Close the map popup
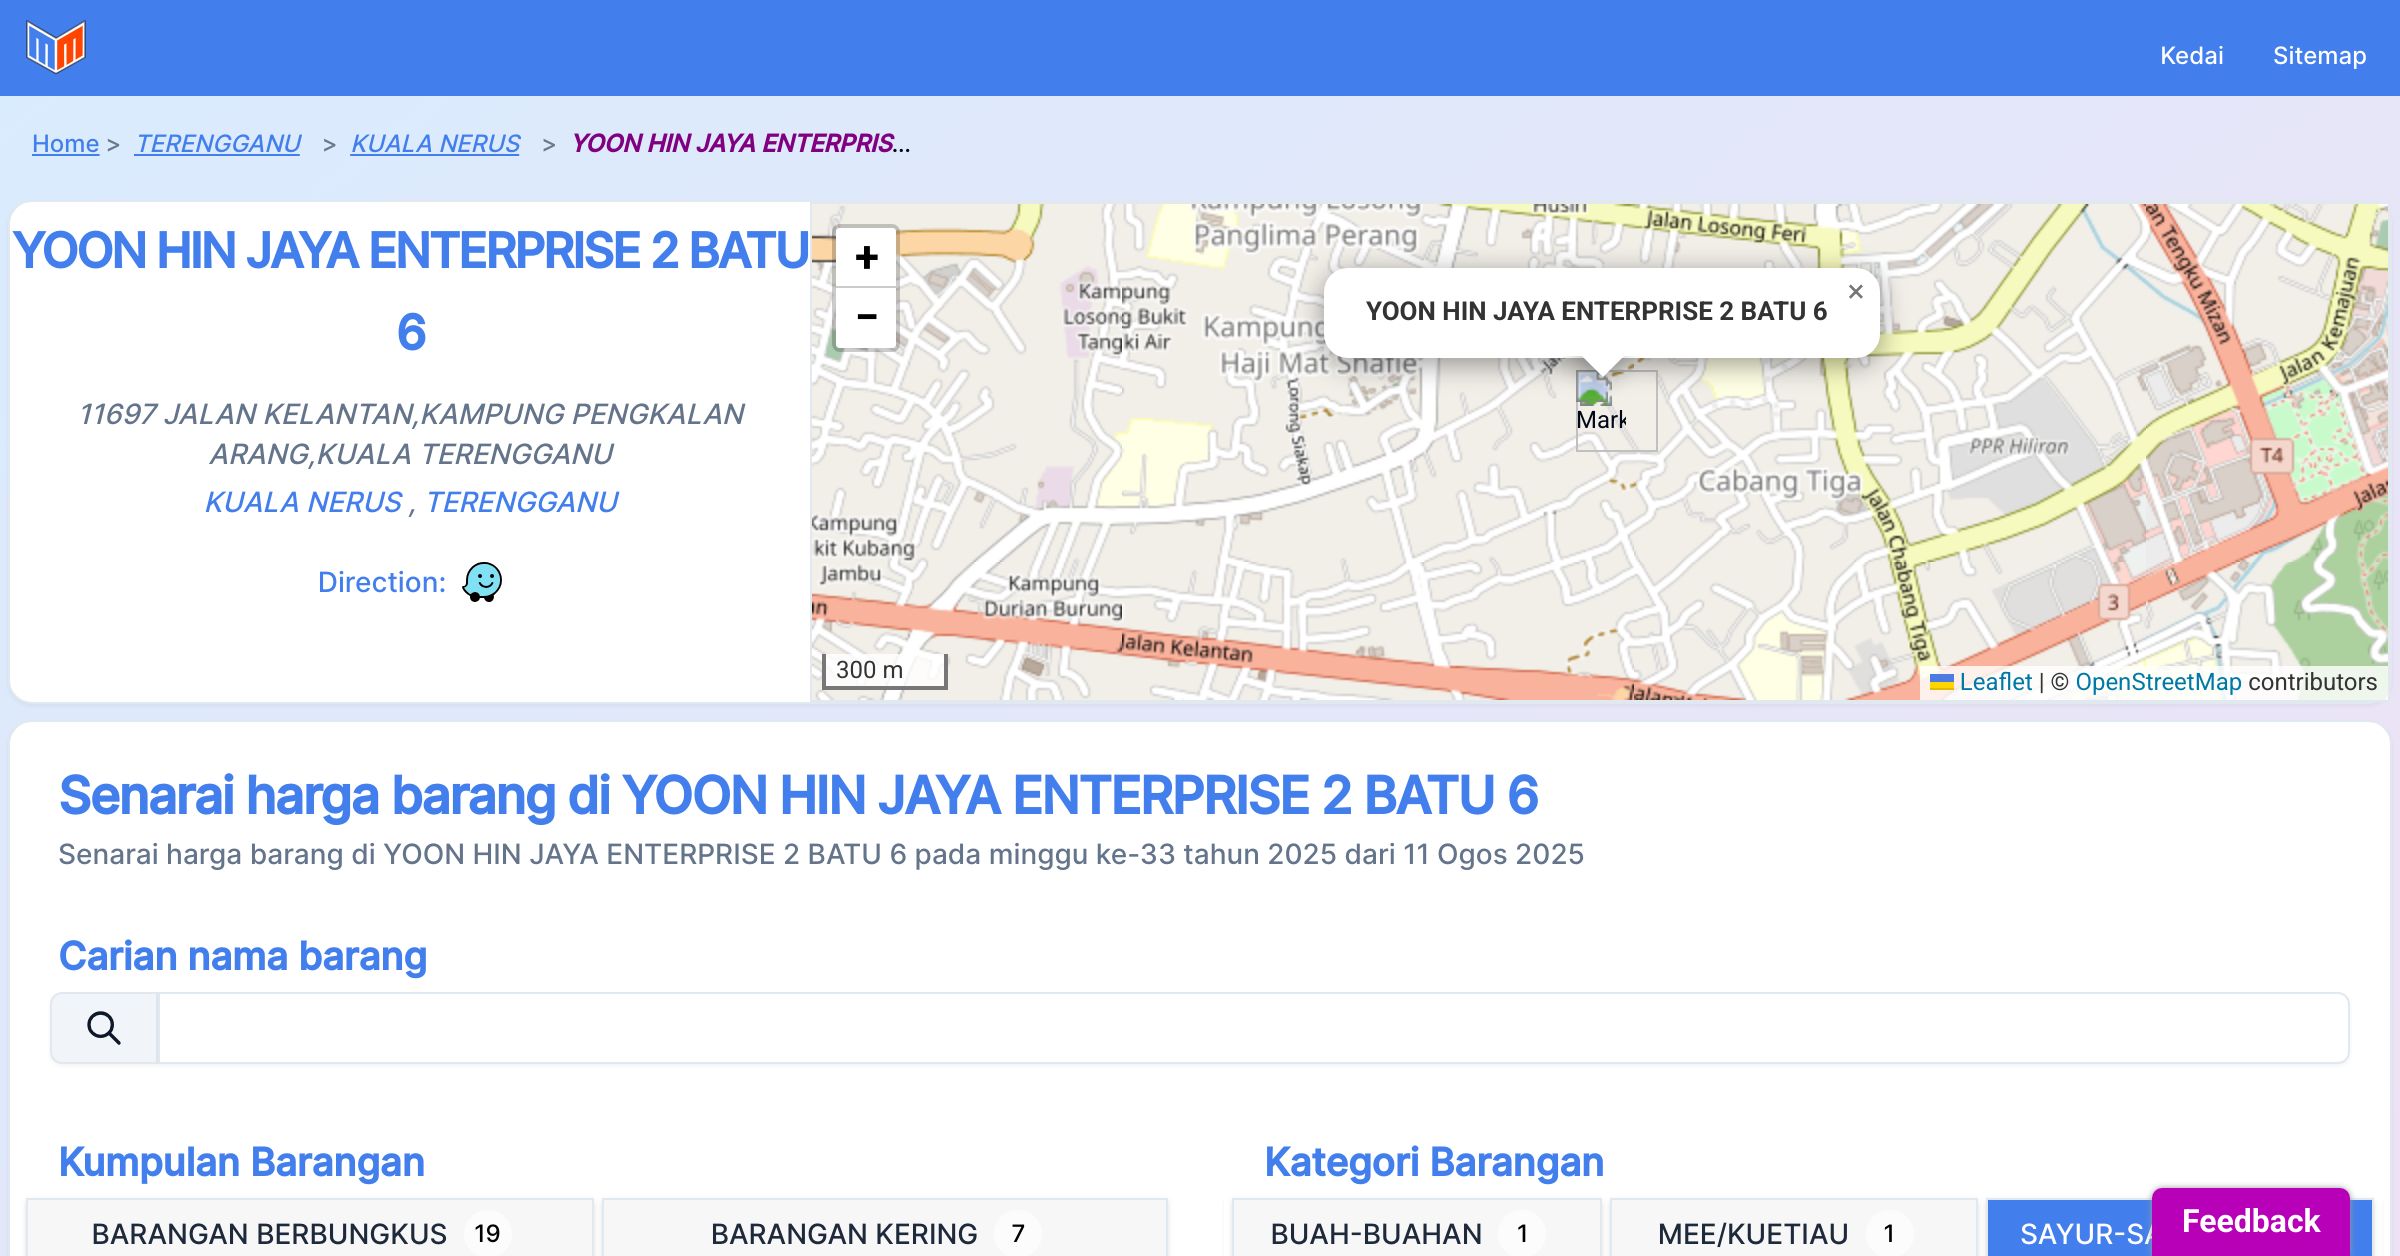 pos(1855,292)
